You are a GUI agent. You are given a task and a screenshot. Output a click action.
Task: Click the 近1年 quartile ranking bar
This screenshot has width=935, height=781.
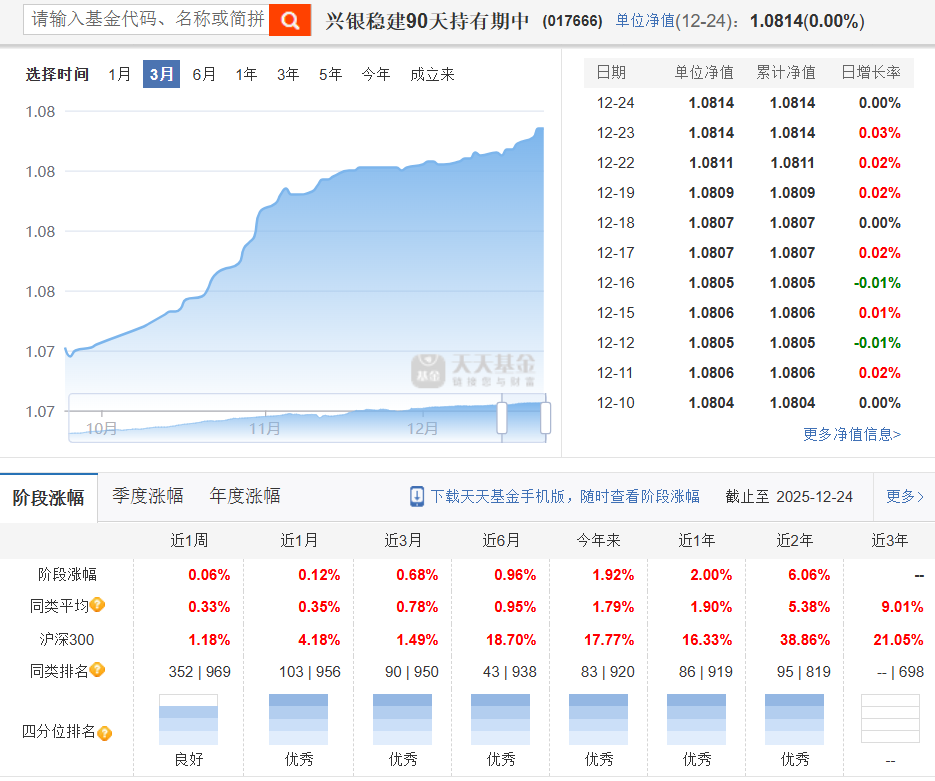pyautogui.click(x=696, y=719)
